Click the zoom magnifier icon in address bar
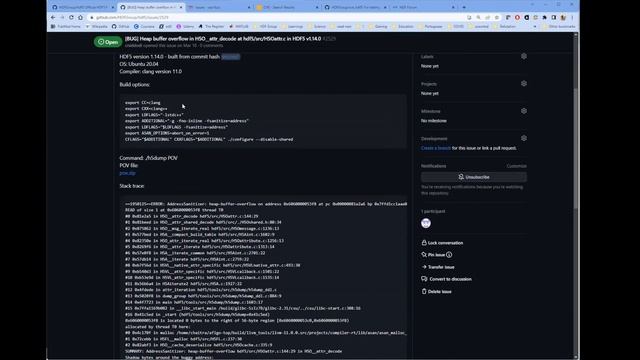This screenshot has height=360, width=640. coord(478,18)
